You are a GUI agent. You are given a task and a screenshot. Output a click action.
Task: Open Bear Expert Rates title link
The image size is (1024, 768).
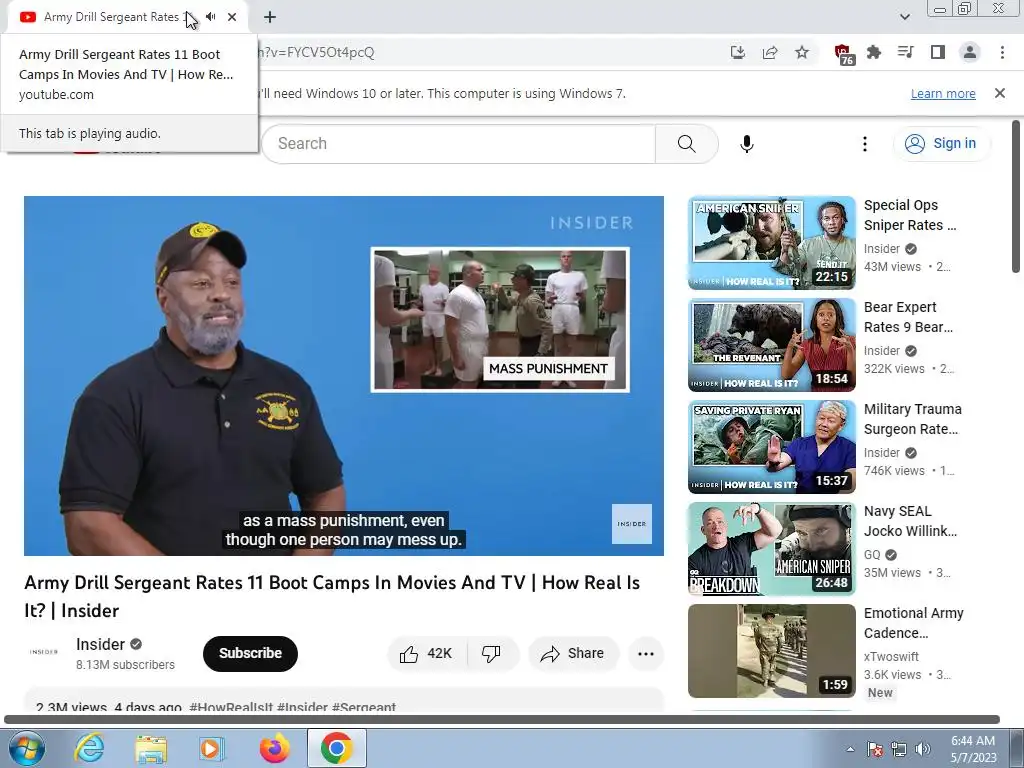click(x=908, y=317)
